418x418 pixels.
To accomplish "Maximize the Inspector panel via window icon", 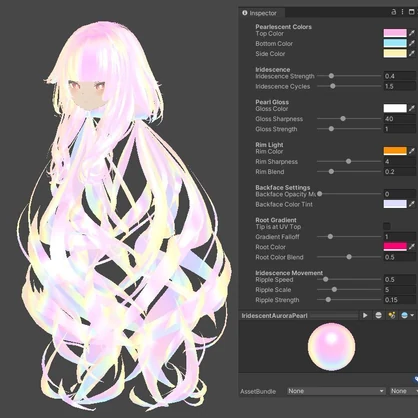I will [x=412, y=12].
